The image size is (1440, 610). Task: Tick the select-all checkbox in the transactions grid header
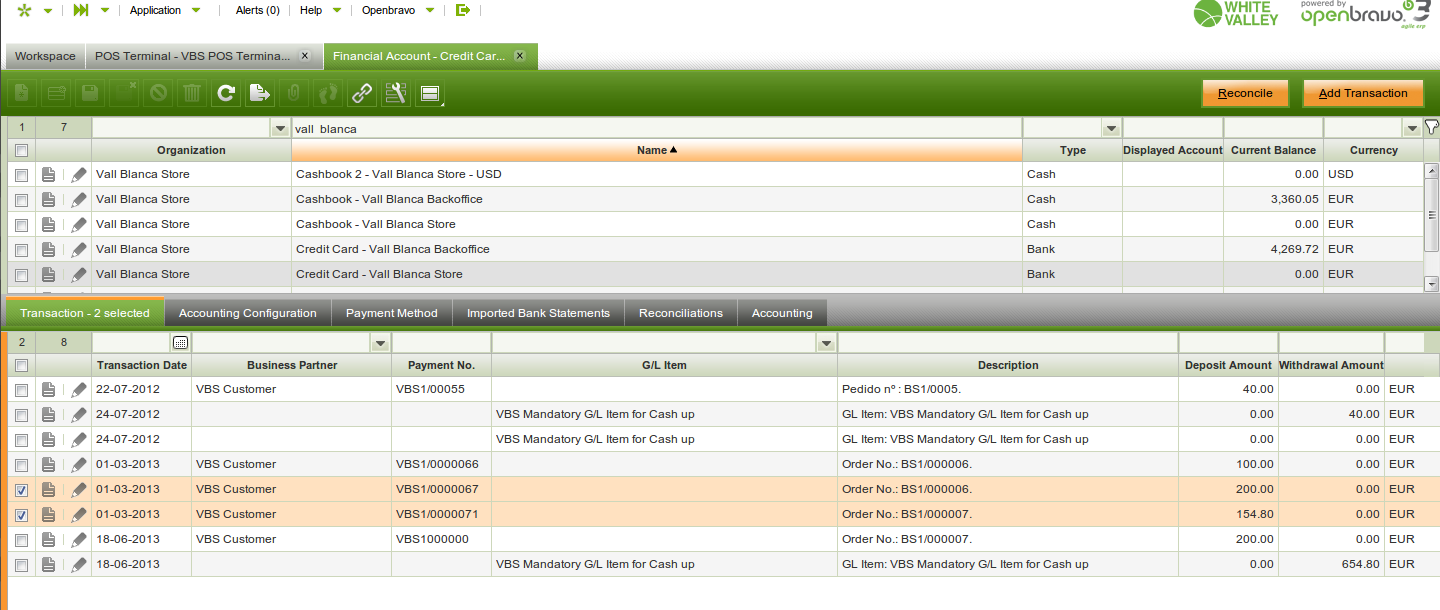click(x=21, y=365)
